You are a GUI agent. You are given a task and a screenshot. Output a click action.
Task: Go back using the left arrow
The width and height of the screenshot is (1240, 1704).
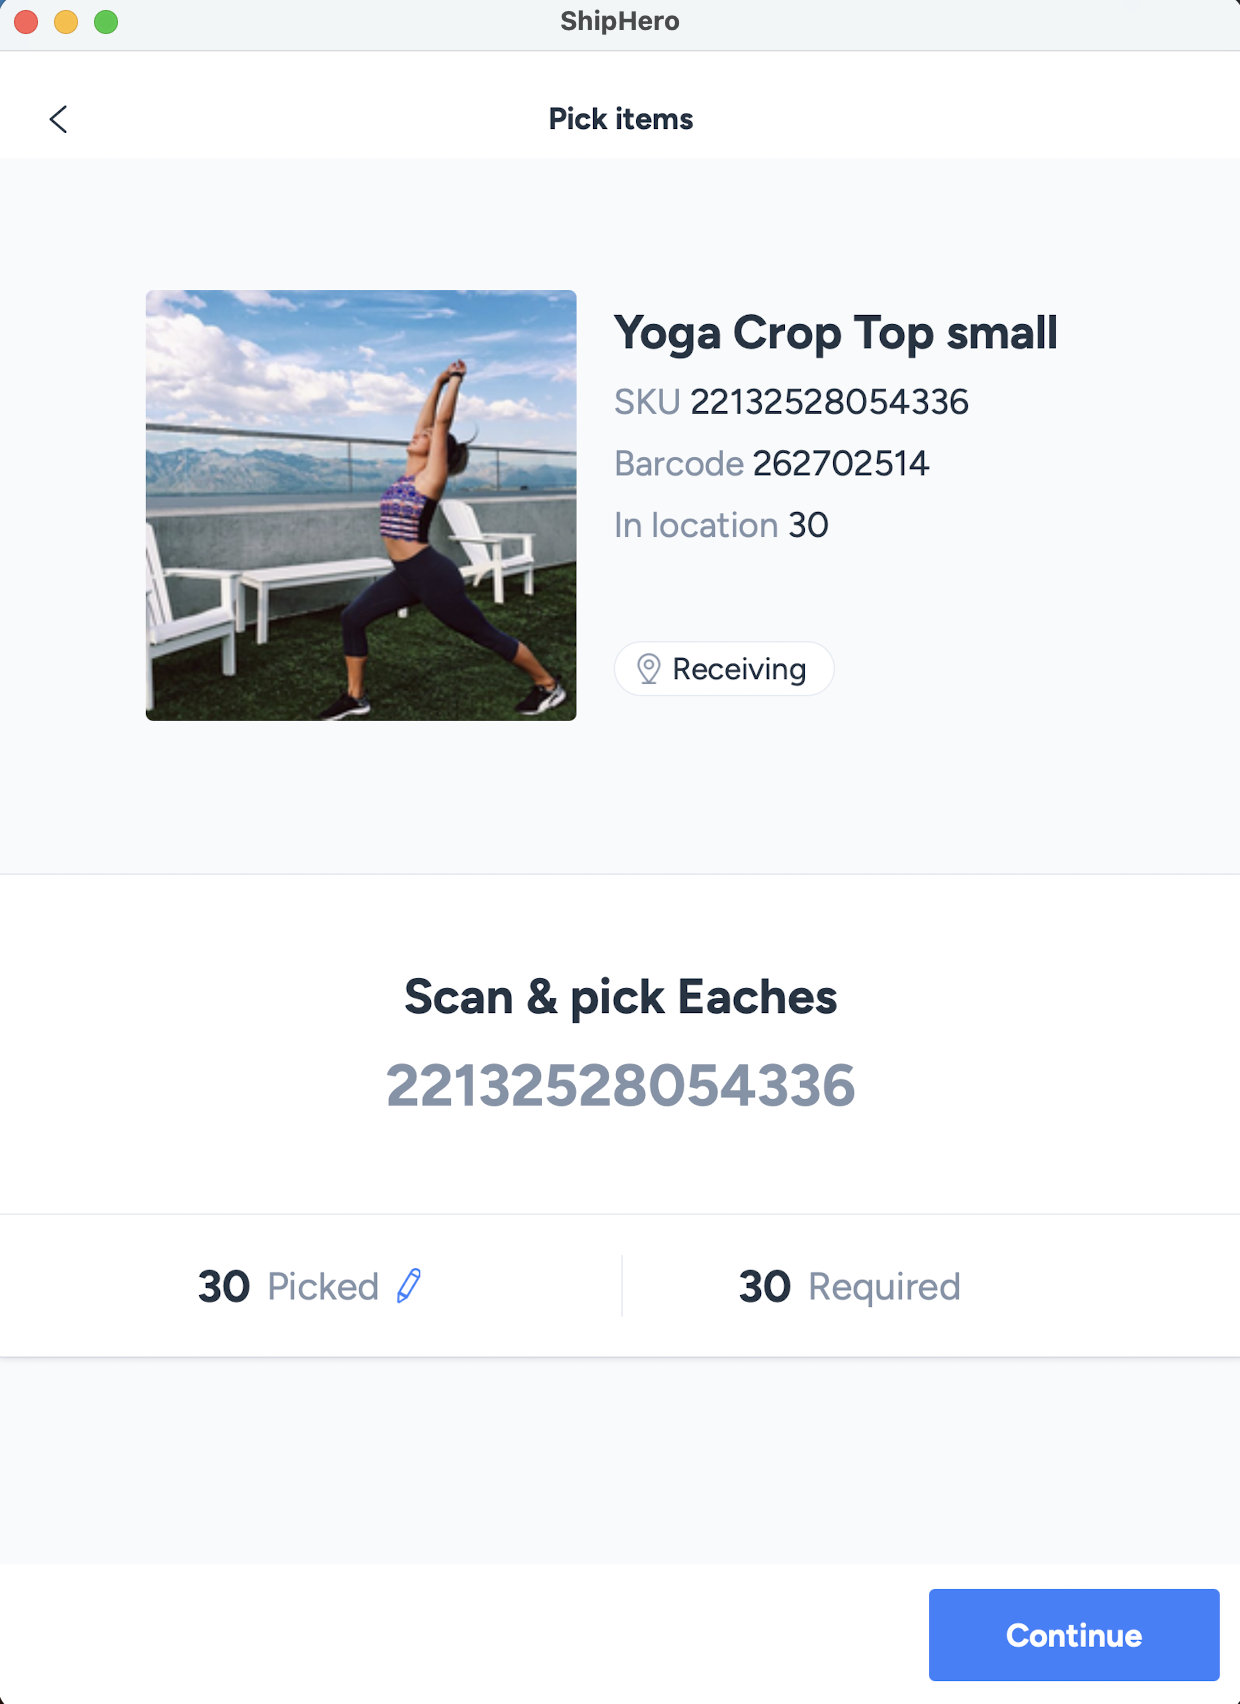[58, 119]
